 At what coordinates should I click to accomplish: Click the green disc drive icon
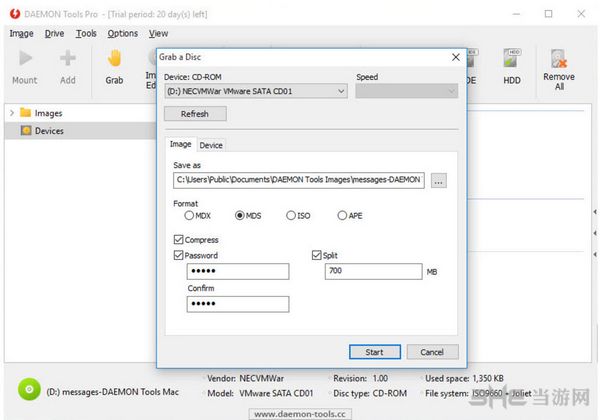(x=29, y=389)
